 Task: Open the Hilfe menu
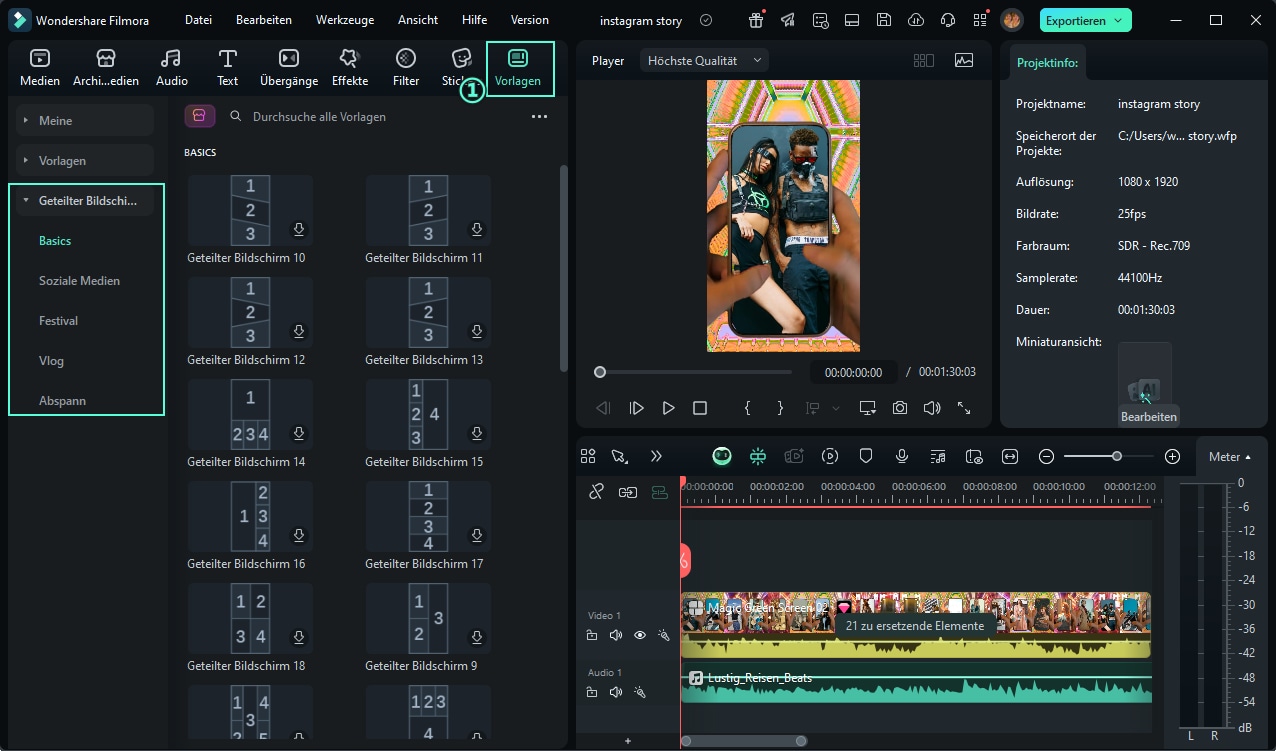pyautogui.click(x=475, y=20)
